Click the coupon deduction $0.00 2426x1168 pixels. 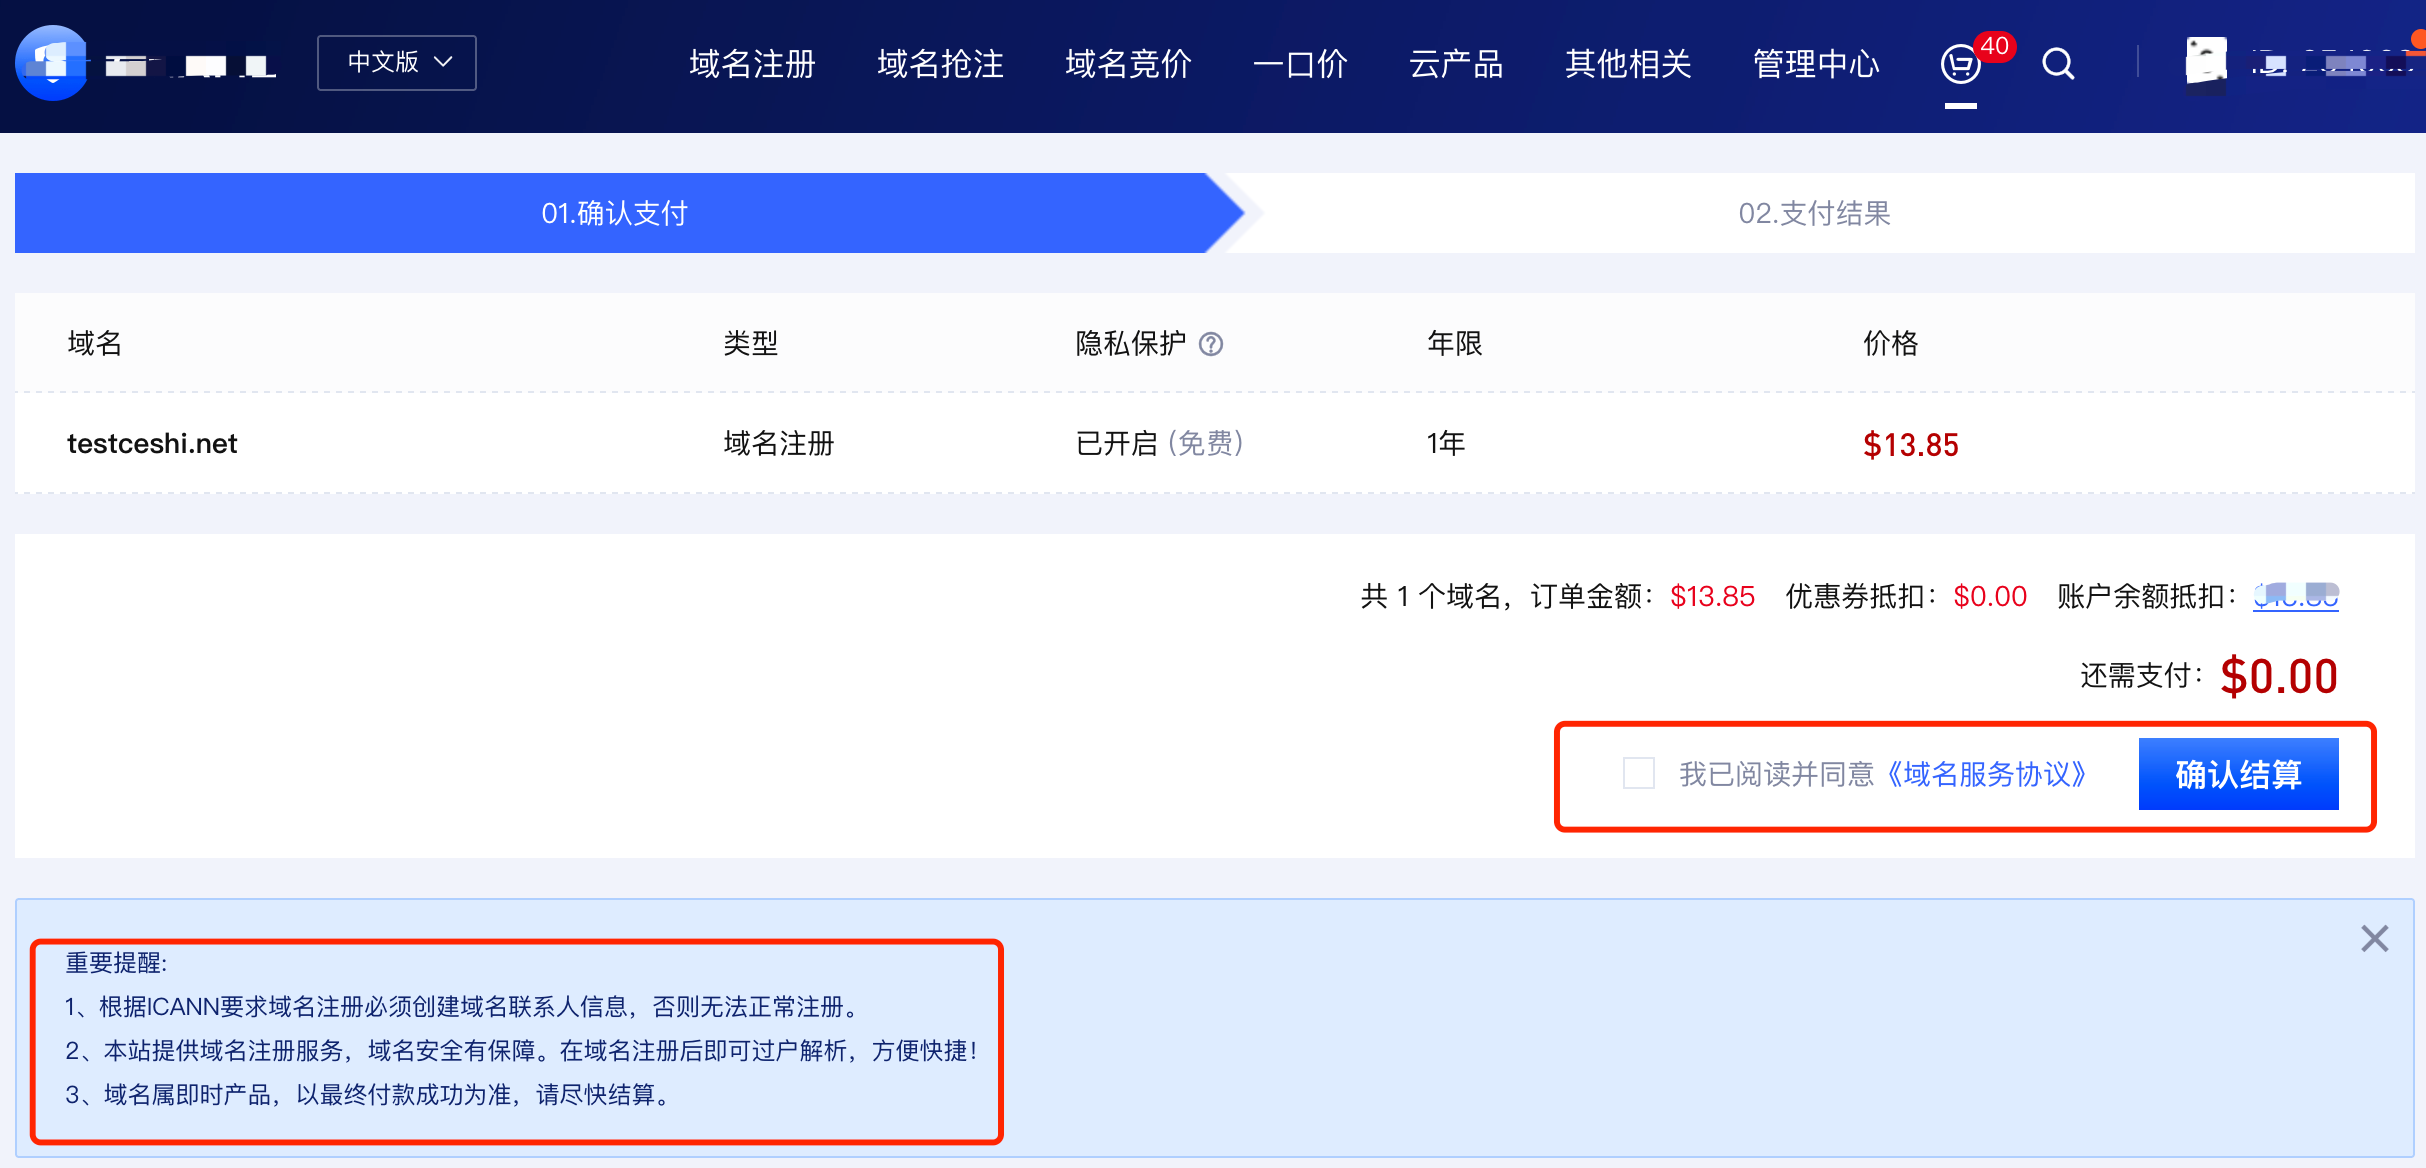[x=1990, y=596]
